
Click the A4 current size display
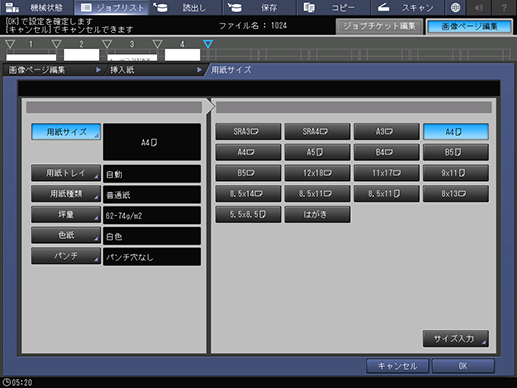(152, 142)
